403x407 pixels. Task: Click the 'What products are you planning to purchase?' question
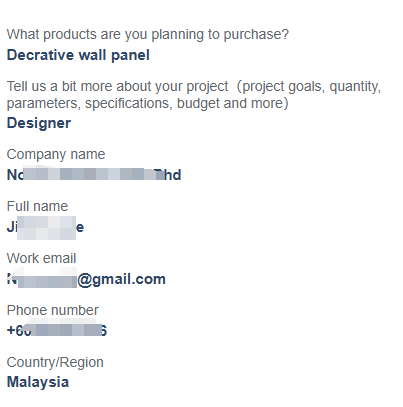[x=148, y=35]
